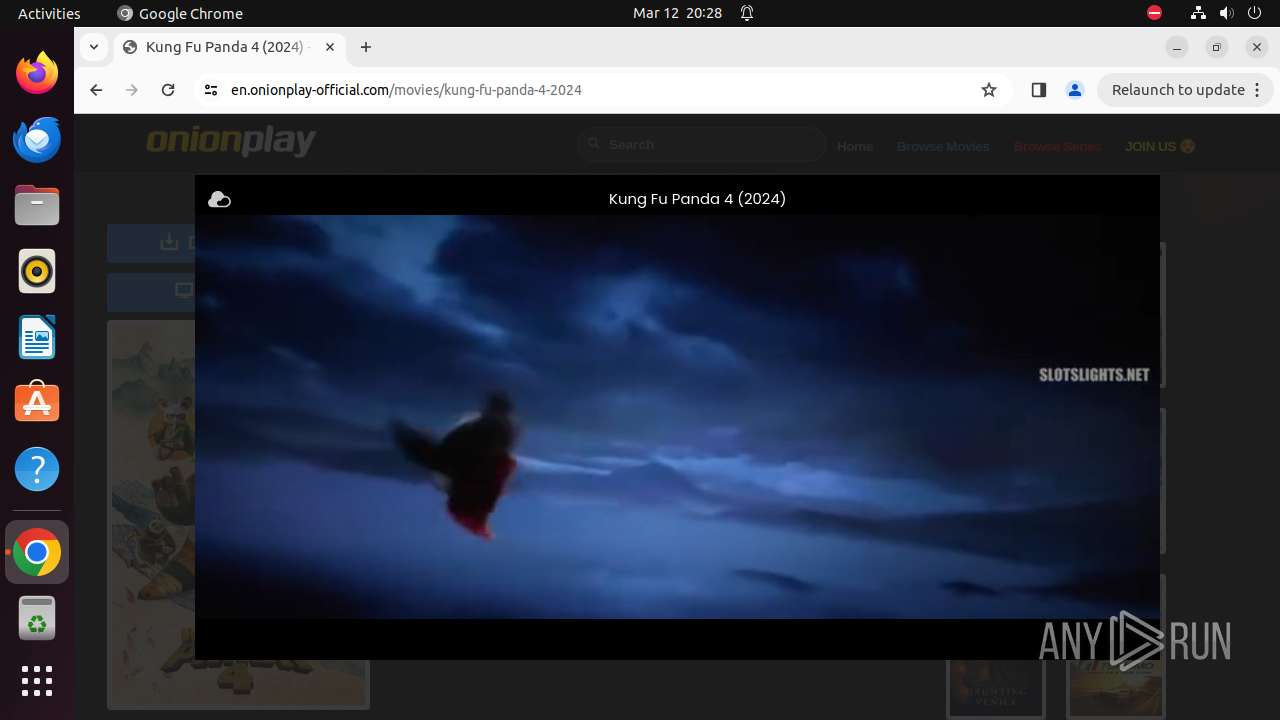Open Browse Series link
Viewport: 1280px width, 720px height.
pos(1057,146)
